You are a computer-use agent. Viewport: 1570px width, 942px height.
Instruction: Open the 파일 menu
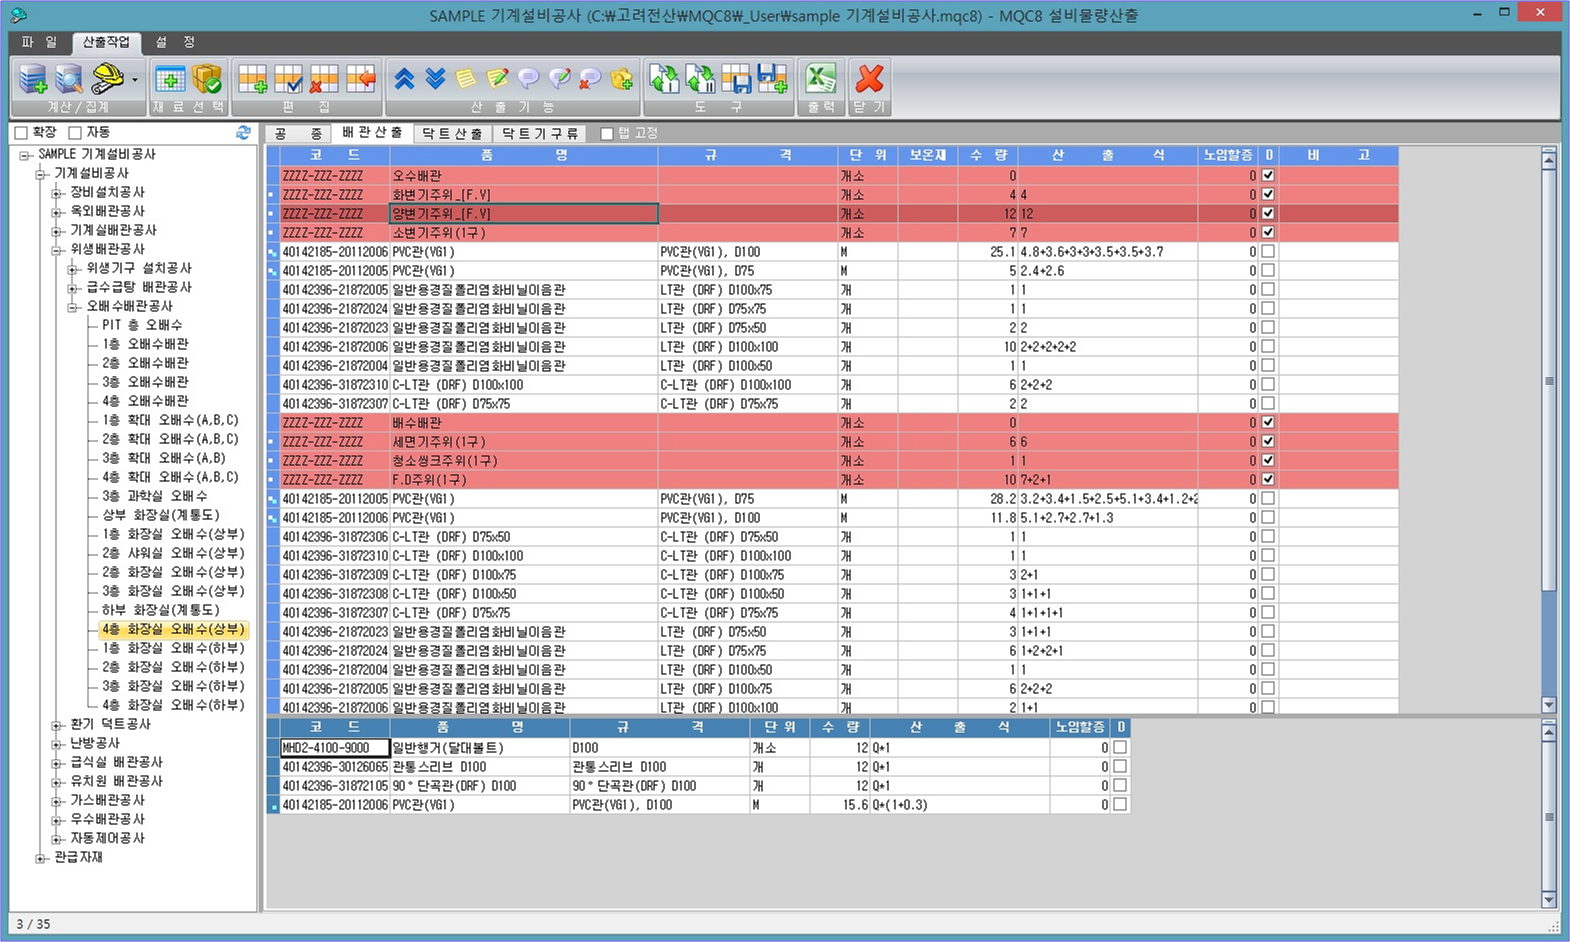pyautogui.click(x=40, y=42)
